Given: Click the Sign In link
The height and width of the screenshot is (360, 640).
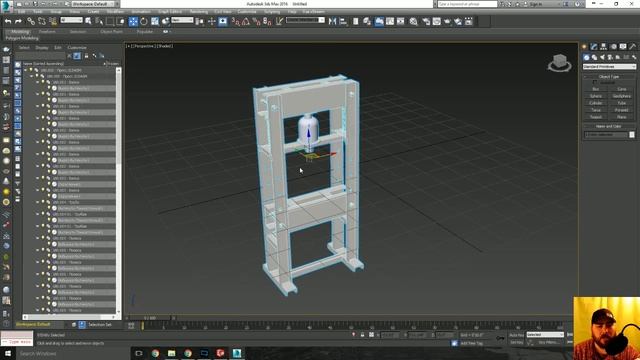Looking at the screenshot, I should click(536, 4).
